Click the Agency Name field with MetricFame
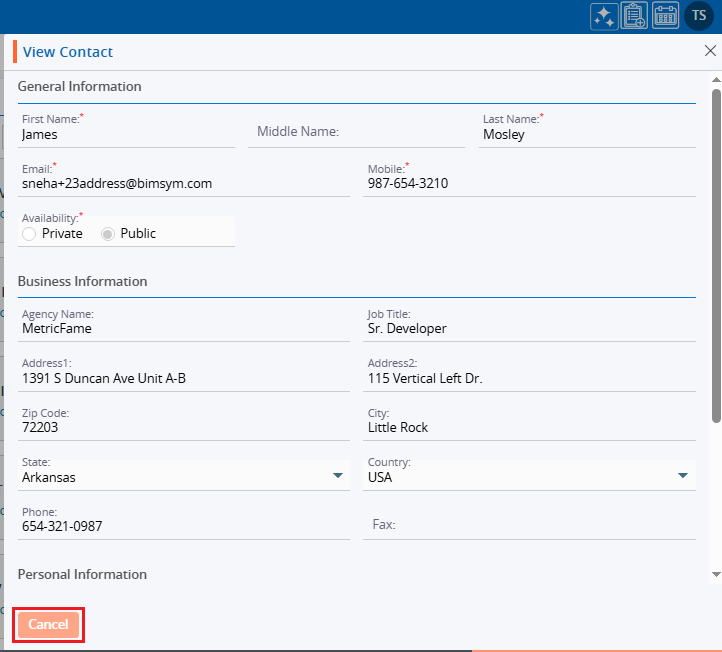Image resolution: width=722 pixels, height=652 pixels. [184, 329]
